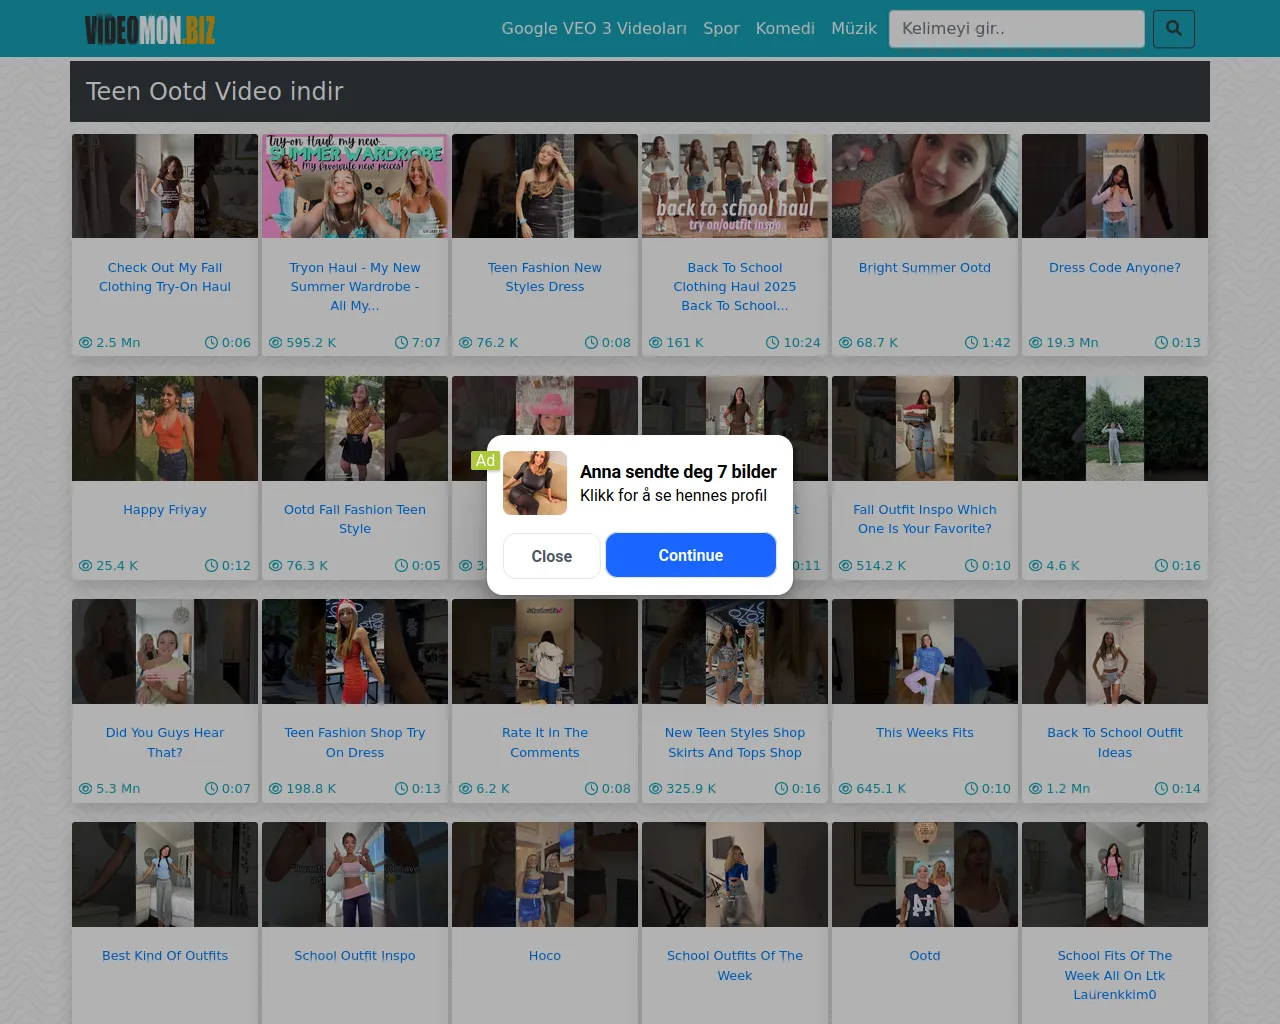Select the Müzik navigation link

coord(854,29)
